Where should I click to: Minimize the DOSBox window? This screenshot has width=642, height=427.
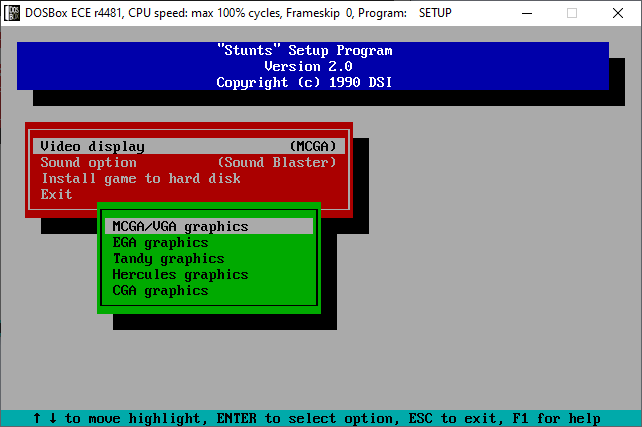click(x=527, y=13)
